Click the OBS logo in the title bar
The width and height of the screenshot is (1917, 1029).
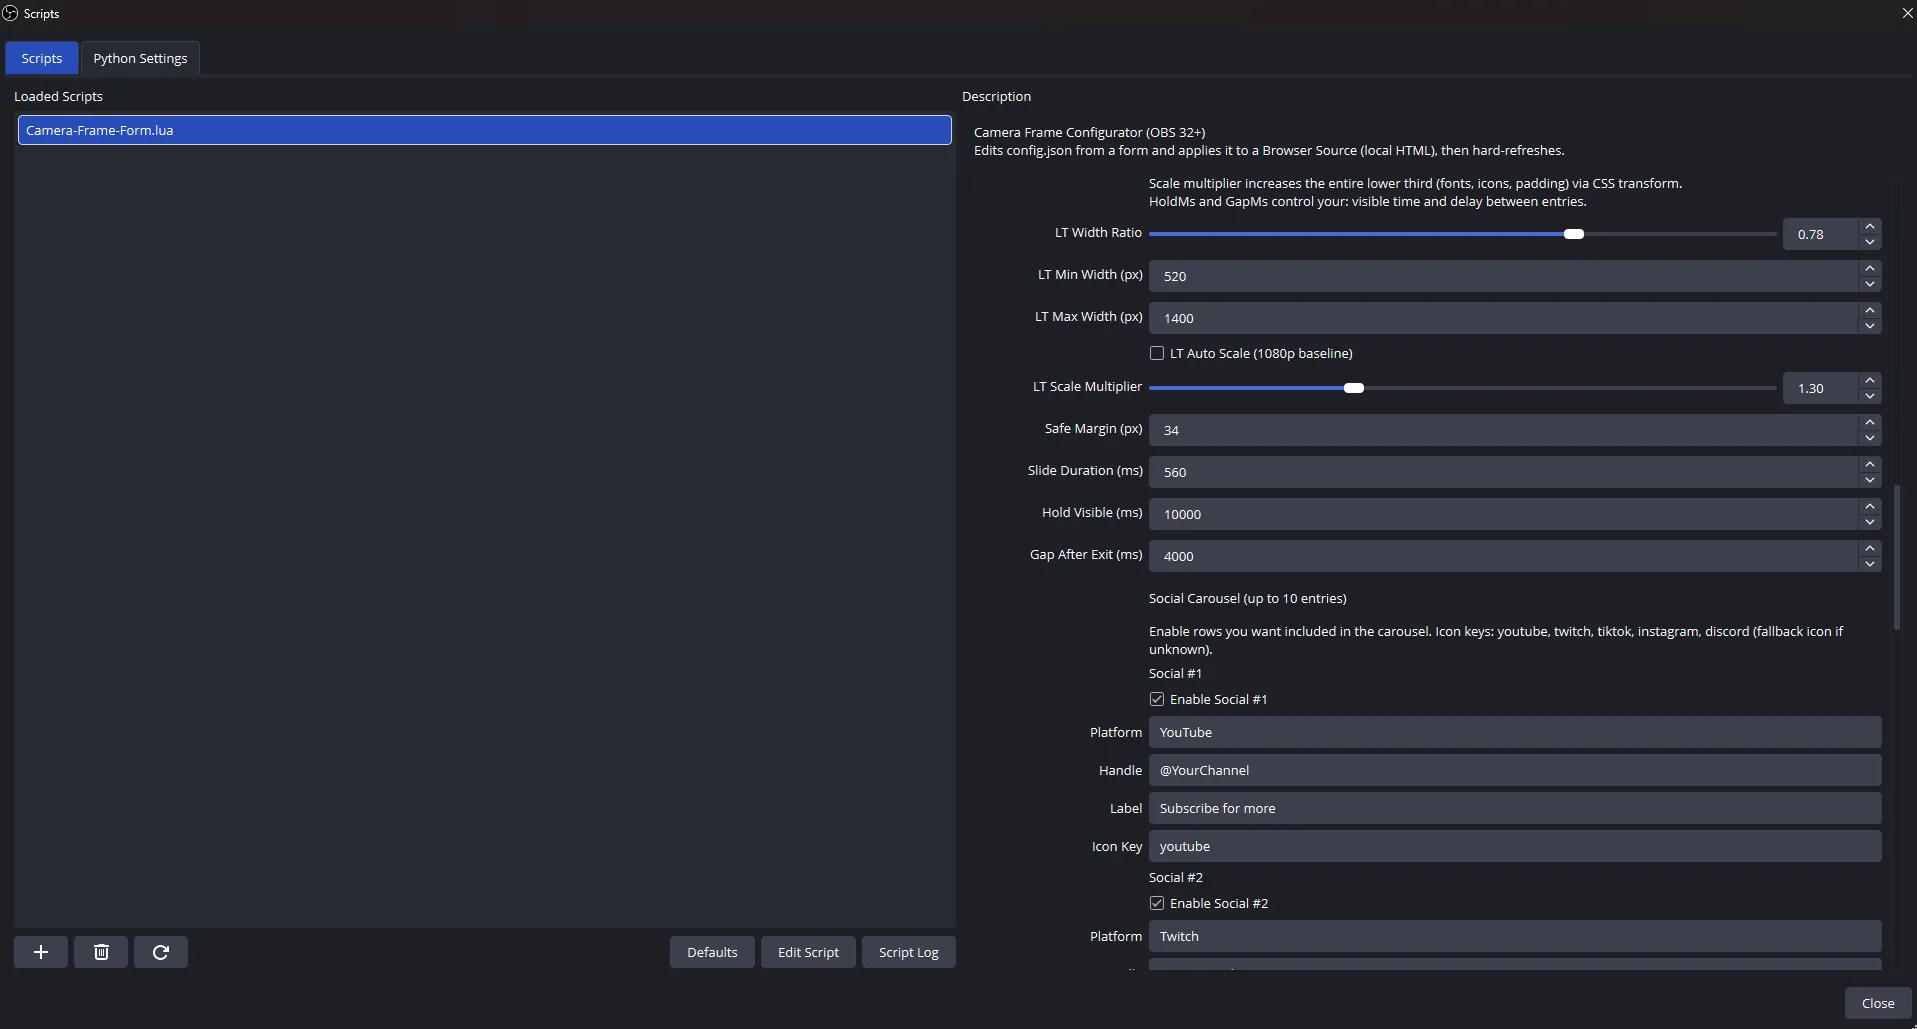click(x=11, y=13)
